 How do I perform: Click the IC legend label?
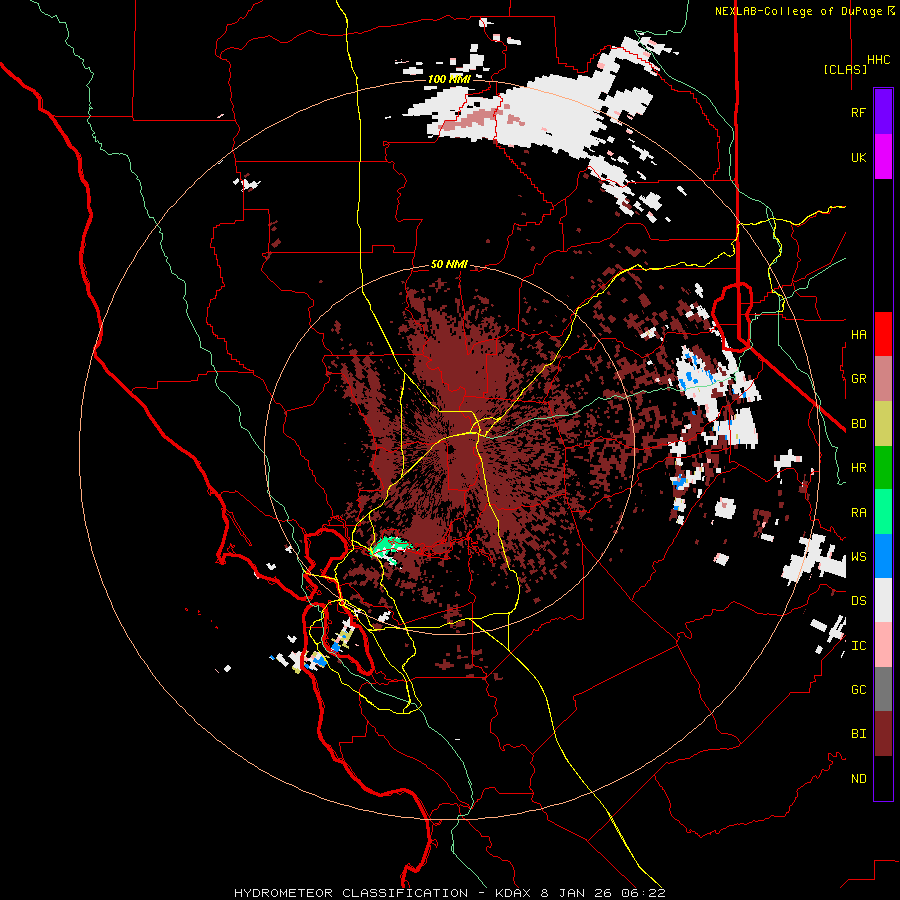pos(858,646)
